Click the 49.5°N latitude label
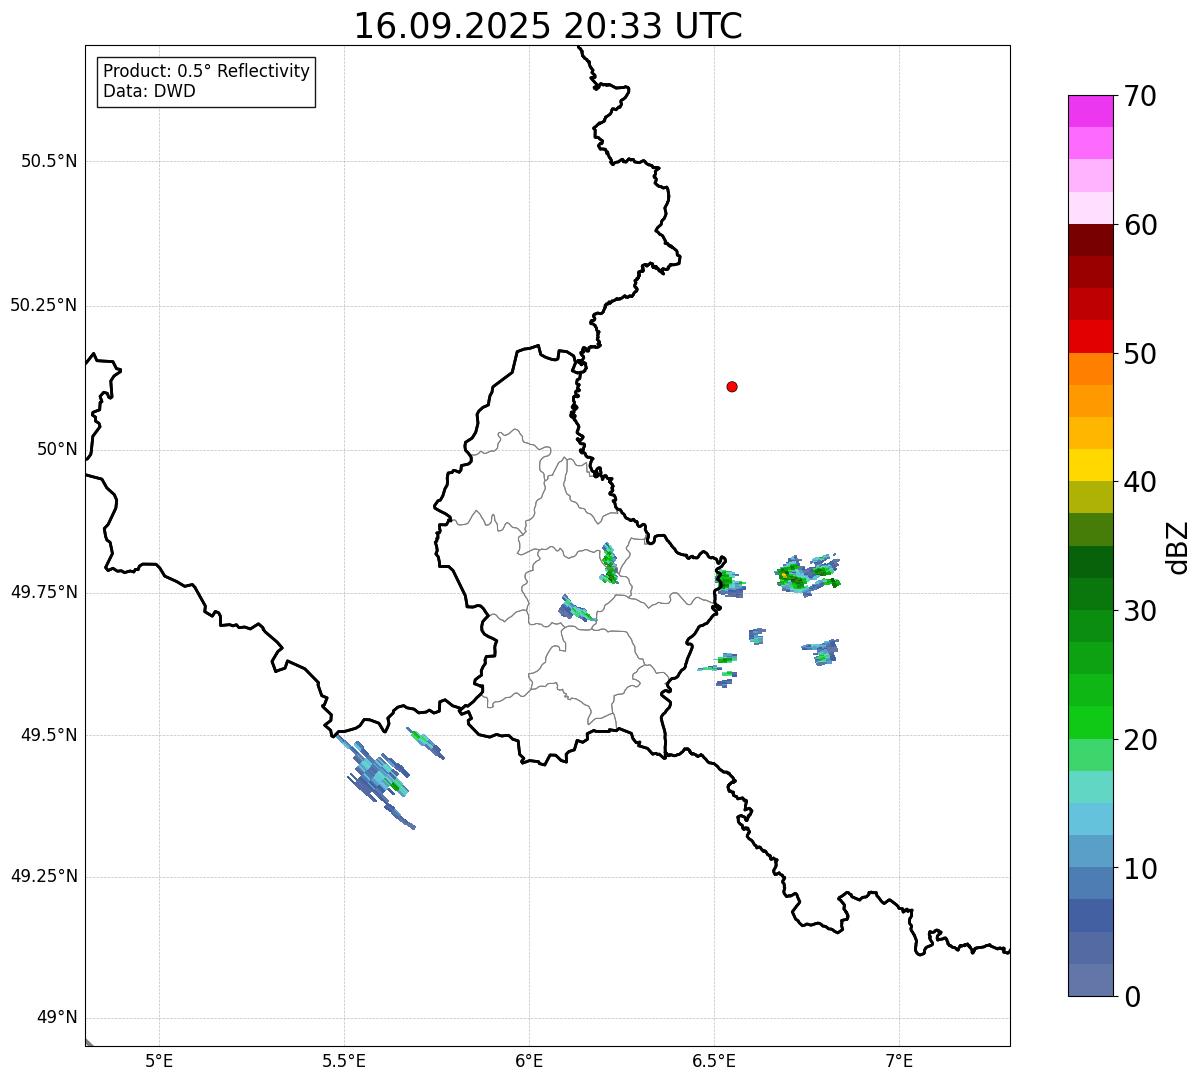 (49, 735)
